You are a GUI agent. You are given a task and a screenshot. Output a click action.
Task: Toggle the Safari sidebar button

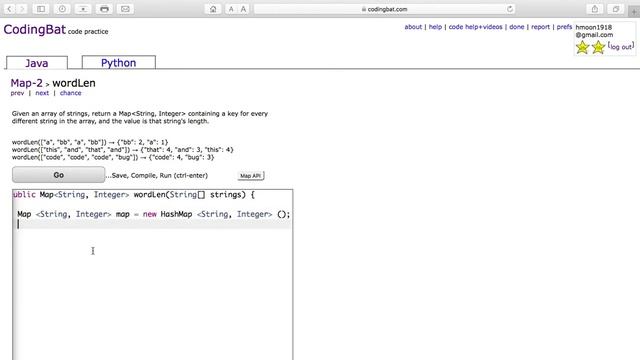pyautogui.click(x=41, y=9)
